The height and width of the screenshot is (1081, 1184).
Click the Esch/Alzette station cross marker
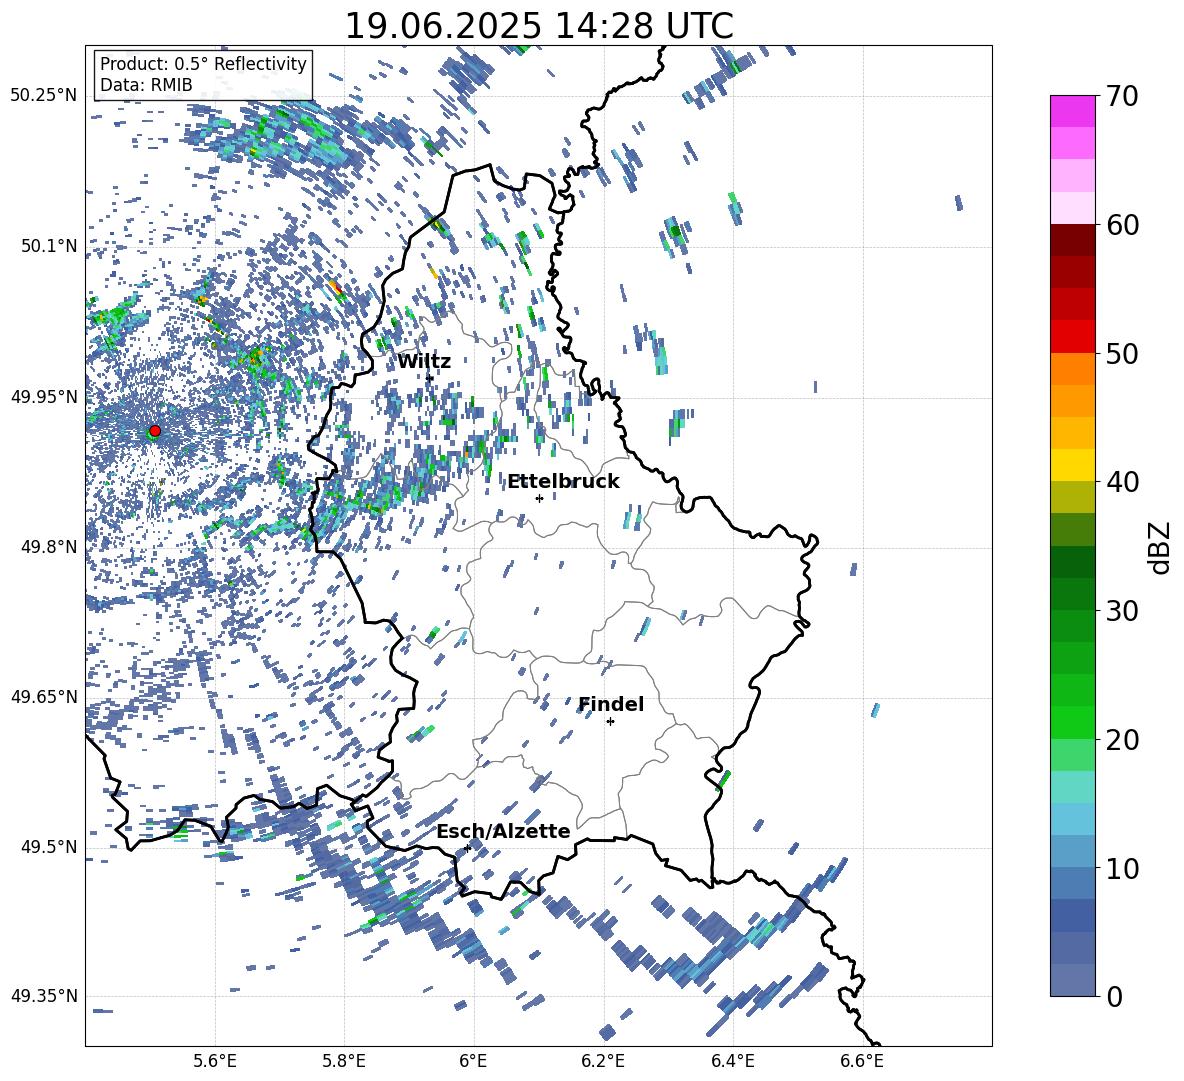click(467, 848)
